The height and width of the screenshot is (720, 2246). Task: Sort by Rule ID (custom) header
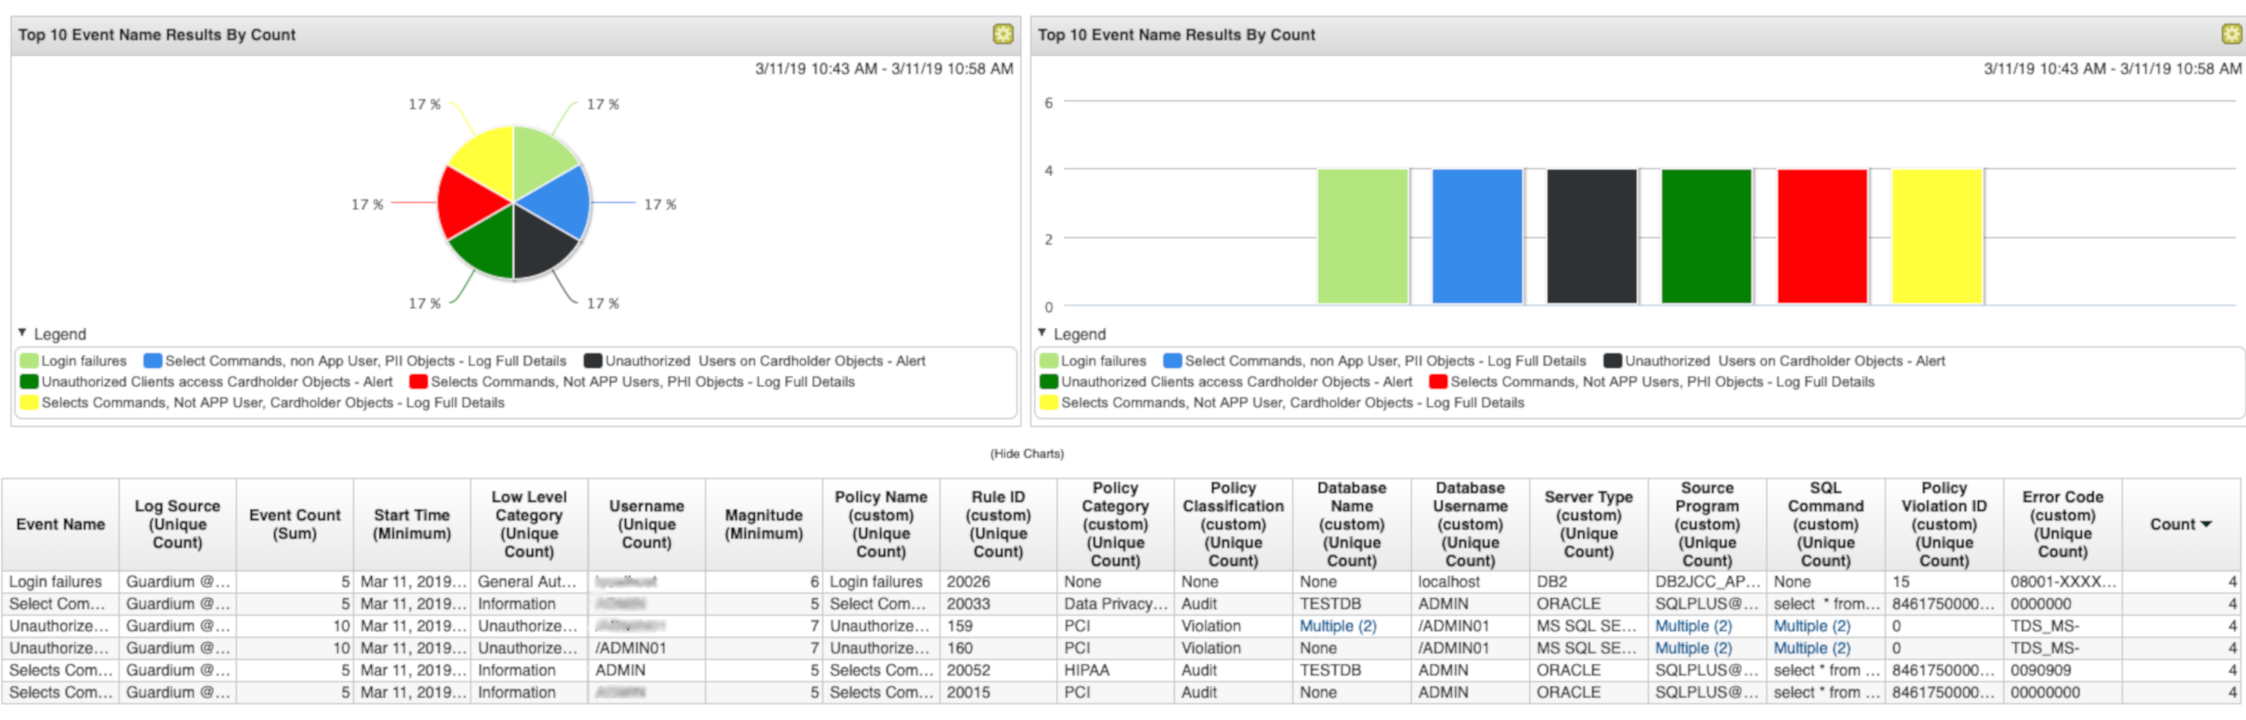pos(998,524)
